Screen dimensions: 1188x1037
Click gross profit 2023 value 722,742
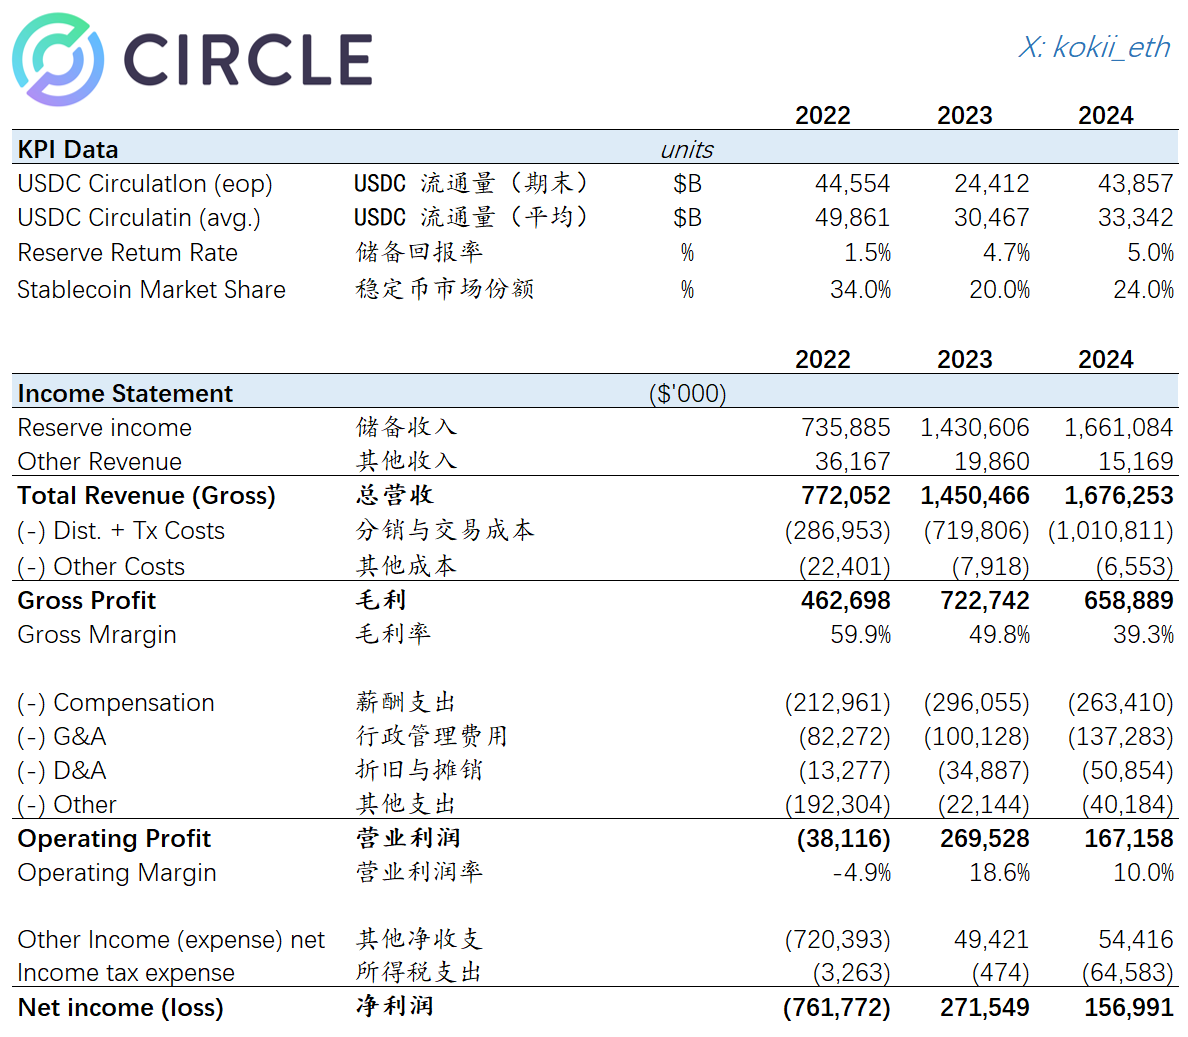(x=984, y=600)
